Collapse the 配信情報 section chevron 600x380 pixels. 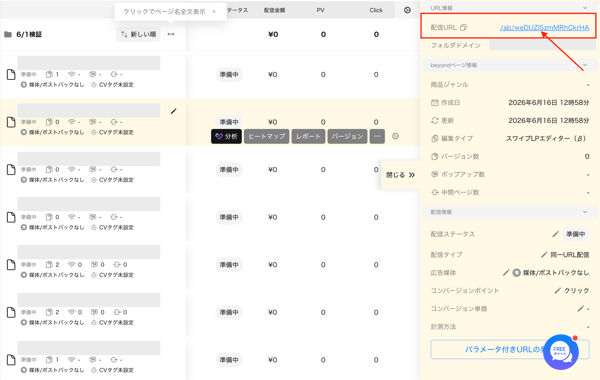[585, 212]
